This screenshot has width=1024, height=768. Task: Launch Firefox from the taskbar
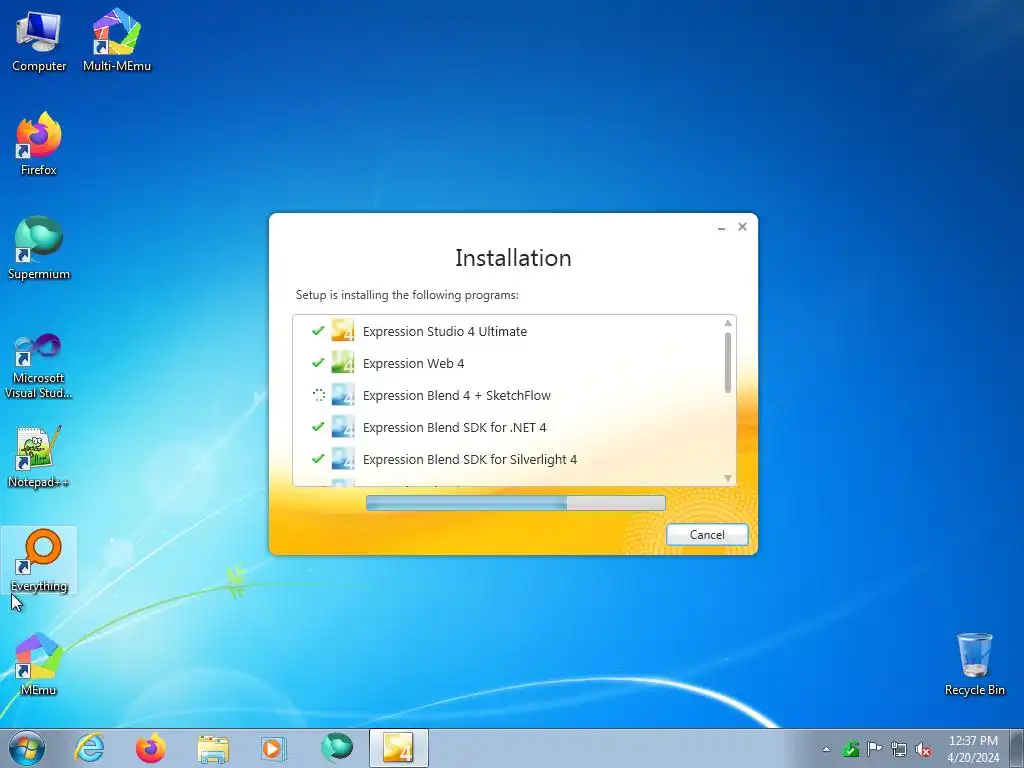(x=151, y=748)
